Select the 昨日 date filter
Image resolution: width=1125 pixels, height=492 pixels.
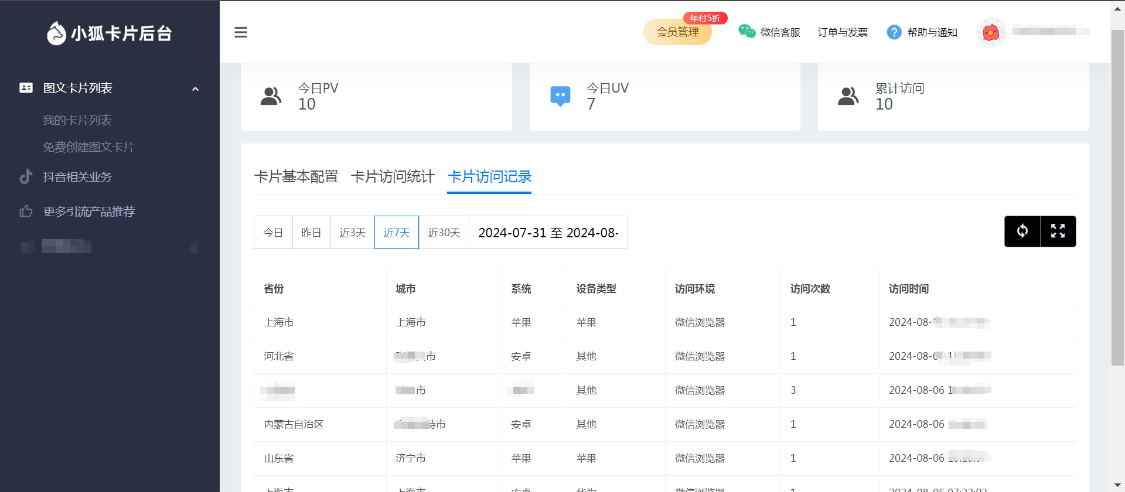pyautogui.click(x=311, y=232)
